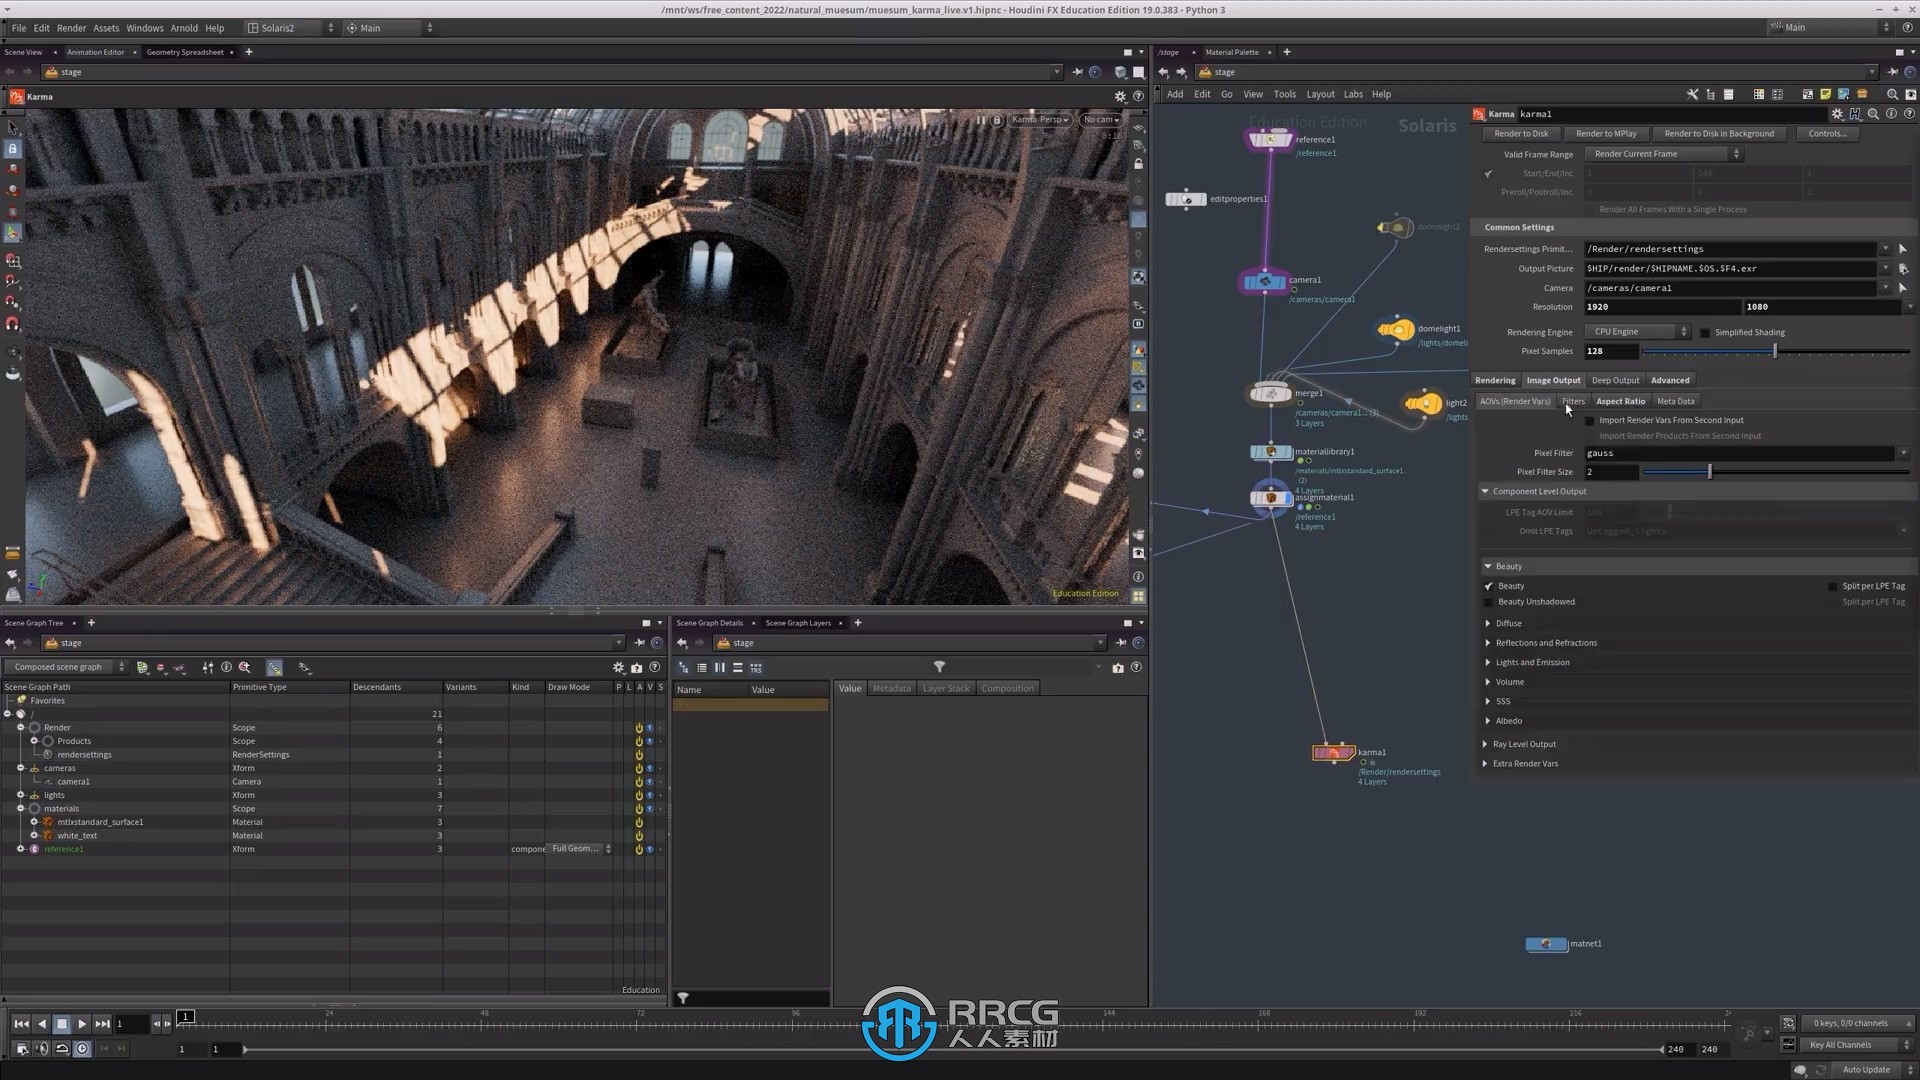Enable the Beauty Unshadowed pass
This screenshot has width=1920, height=1080.
[x=1489, y=601]
